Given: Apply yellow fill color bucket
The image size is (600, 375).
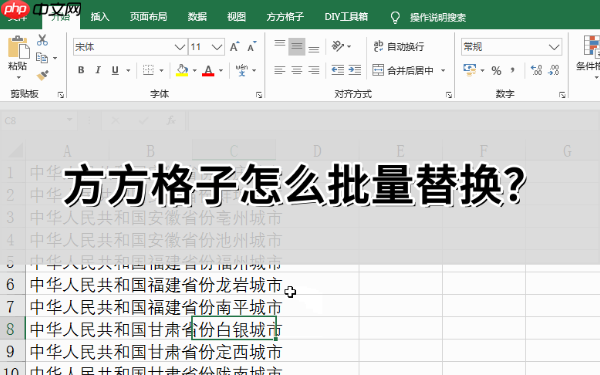Looking at the screenshot, I should pos(182,70).
